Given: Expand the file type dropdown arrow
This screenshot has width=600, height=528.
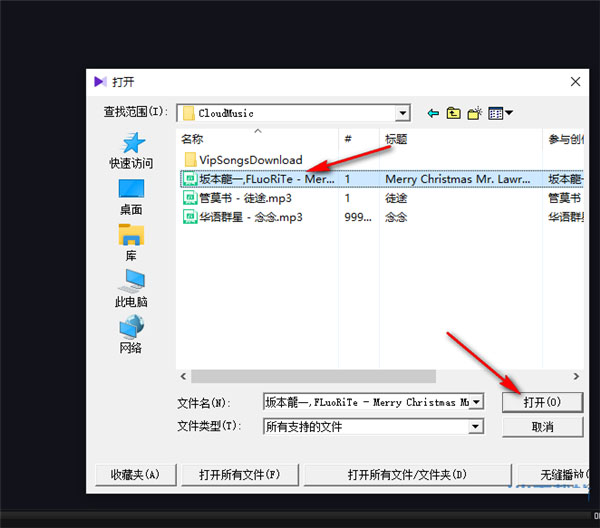Looking at the screenshot, I should pyautogui.click(x=475, y=426).
